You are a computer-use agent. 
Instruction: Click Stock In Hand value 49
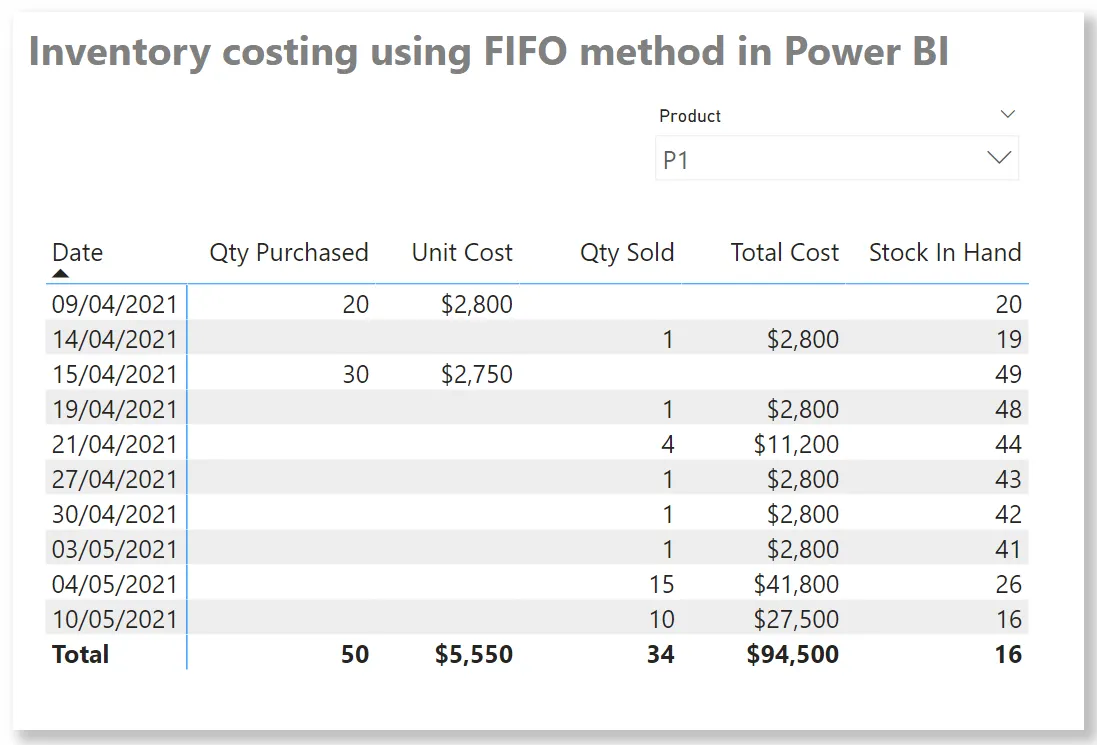[x=1008, y=374]
